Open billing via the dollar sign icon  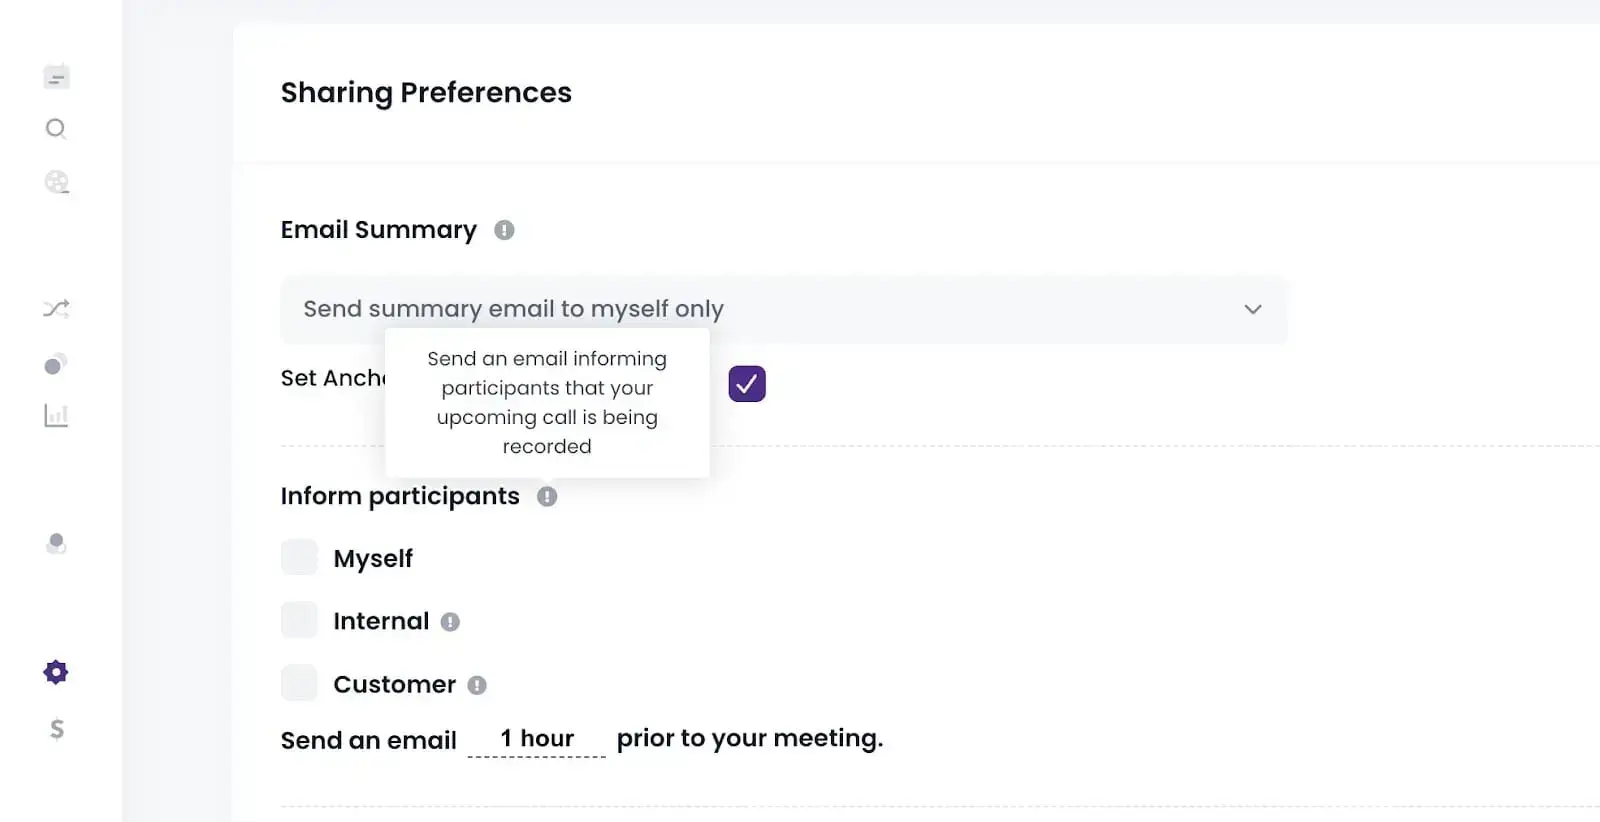click(56, 729)
